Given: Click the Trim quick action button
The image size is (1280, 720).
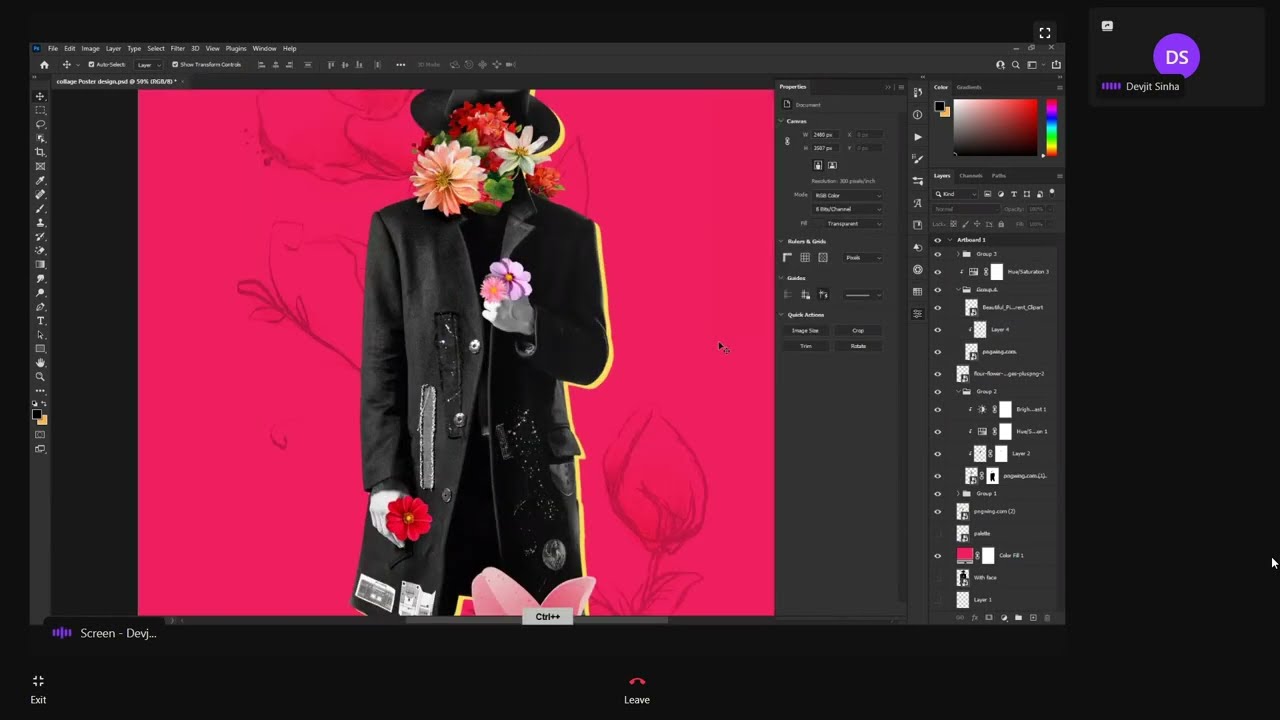Looking at the screenshot, I should [805, 346].
